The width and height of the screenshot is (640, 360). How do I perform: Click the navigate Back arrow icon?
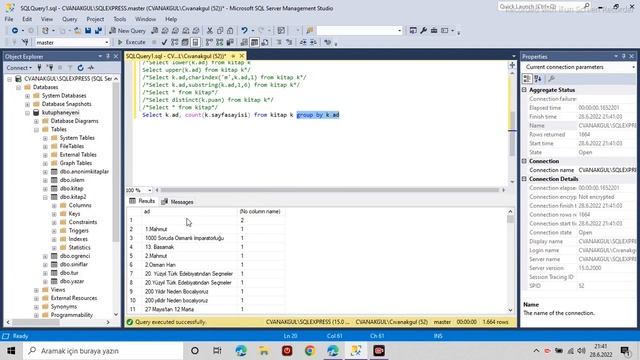click(x=15, y=31)
